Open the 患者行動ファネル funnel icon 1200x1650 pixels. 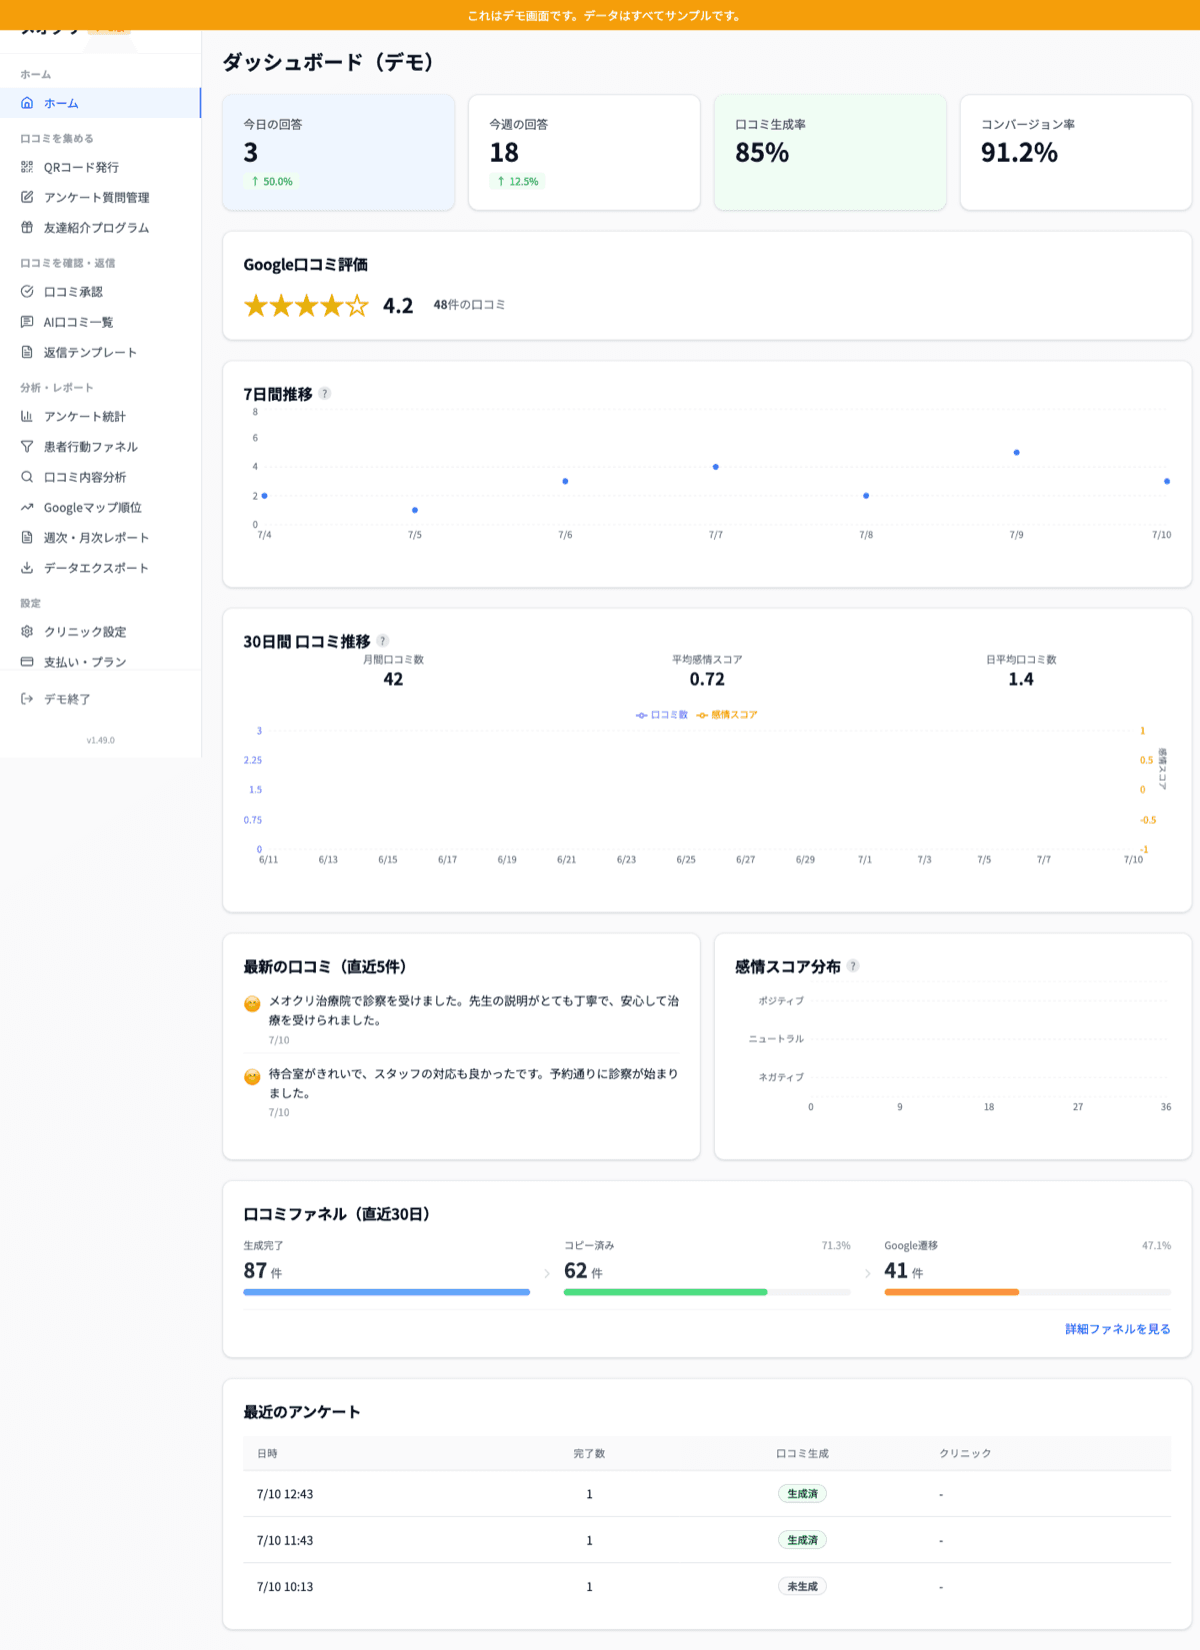(x=27, y=446)
